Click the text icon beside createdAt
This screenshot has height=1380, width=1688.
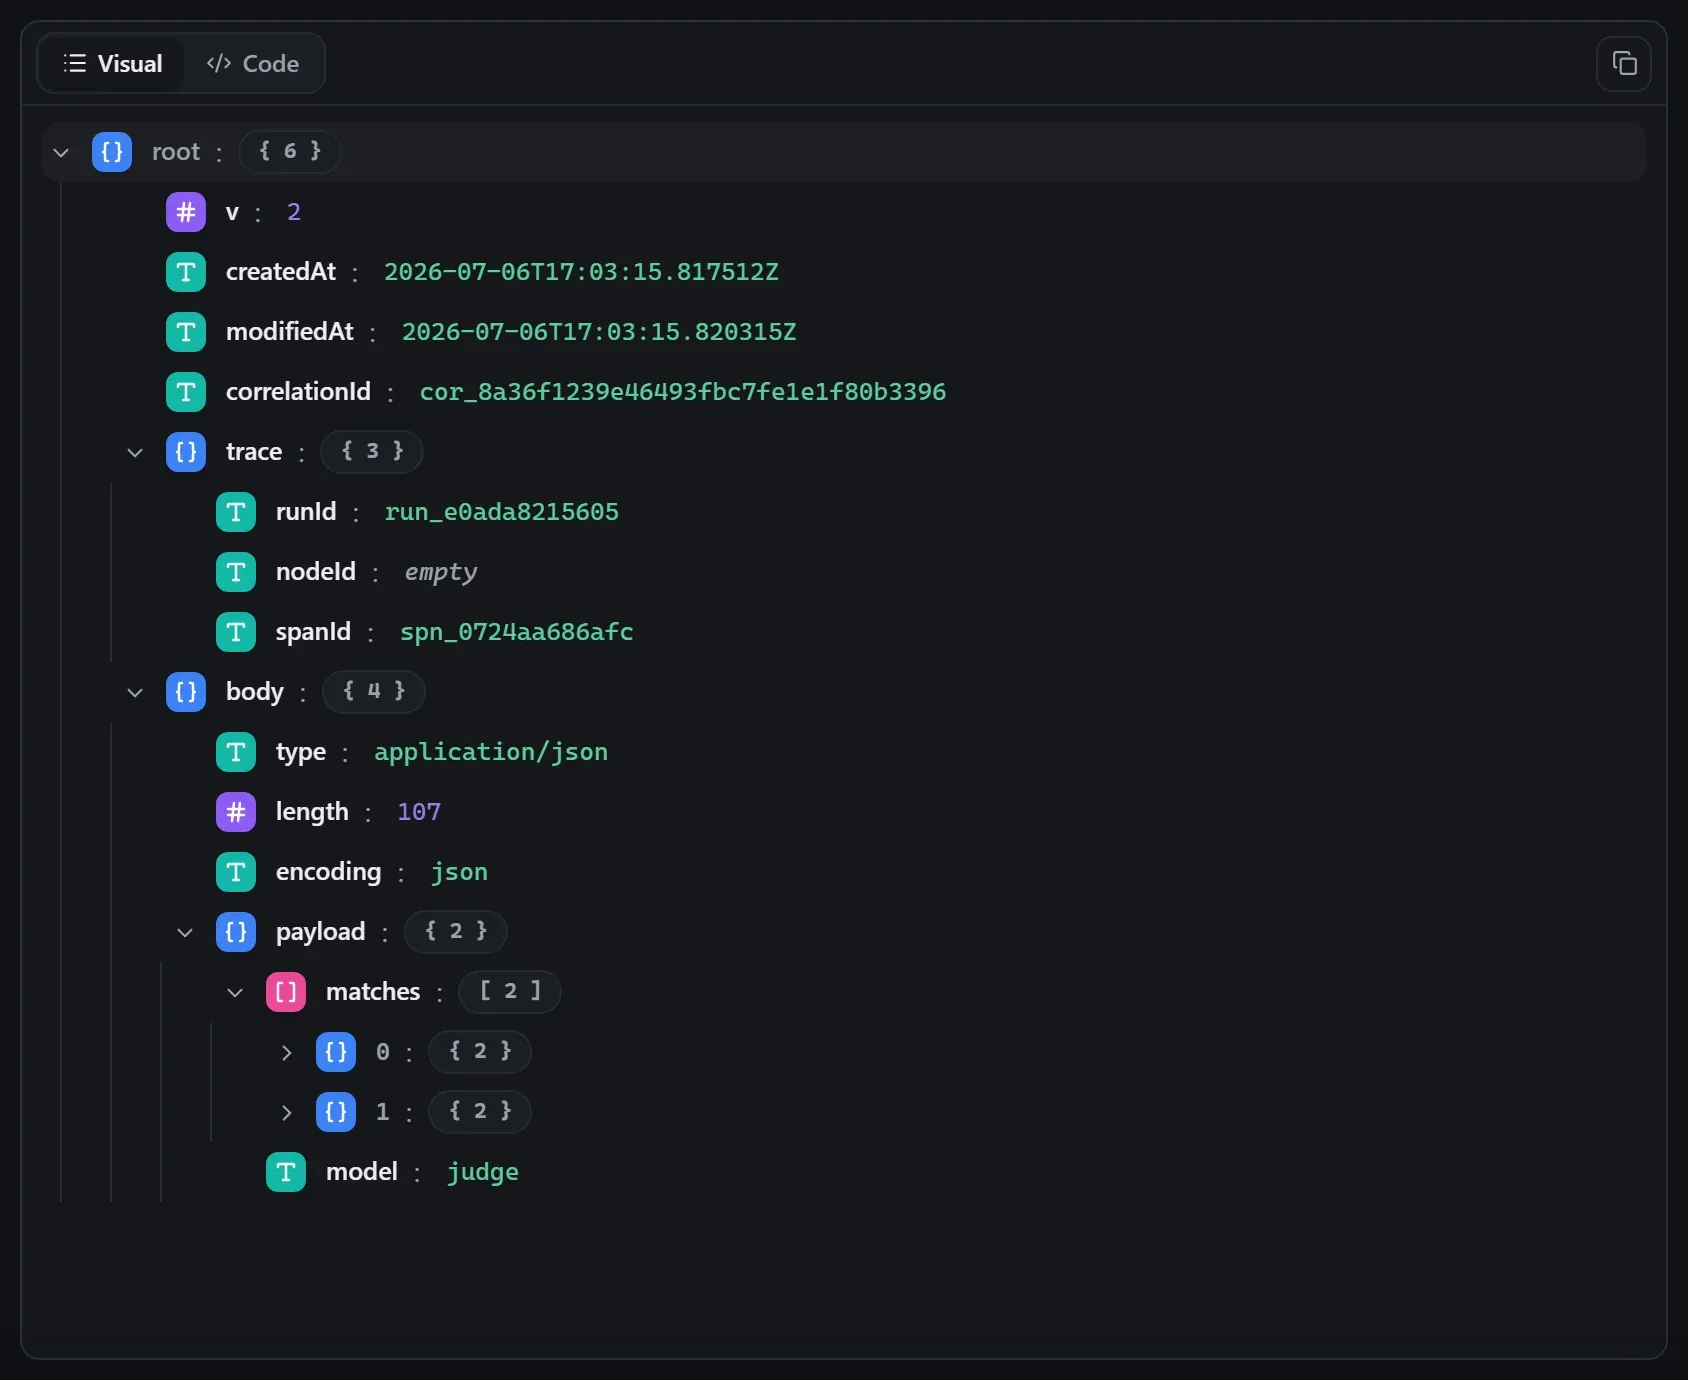[186, 272]
